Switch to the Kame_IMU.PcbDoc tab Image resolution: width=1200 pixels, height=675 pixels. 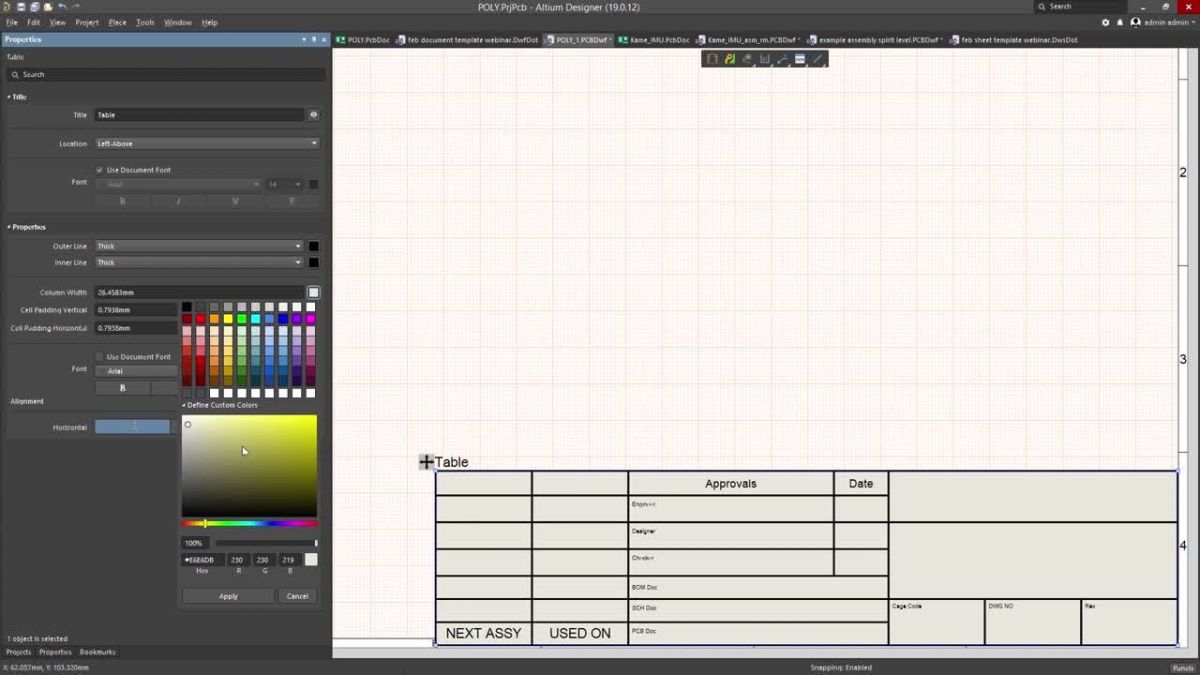[660, 40]
